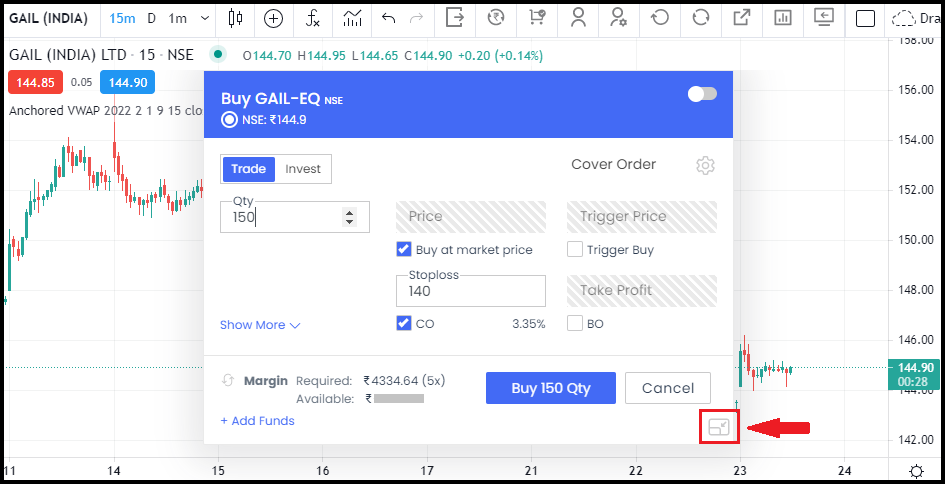
Task: Open the rupee funds icon
Action: pyautogui.click(x=495, y=17)
